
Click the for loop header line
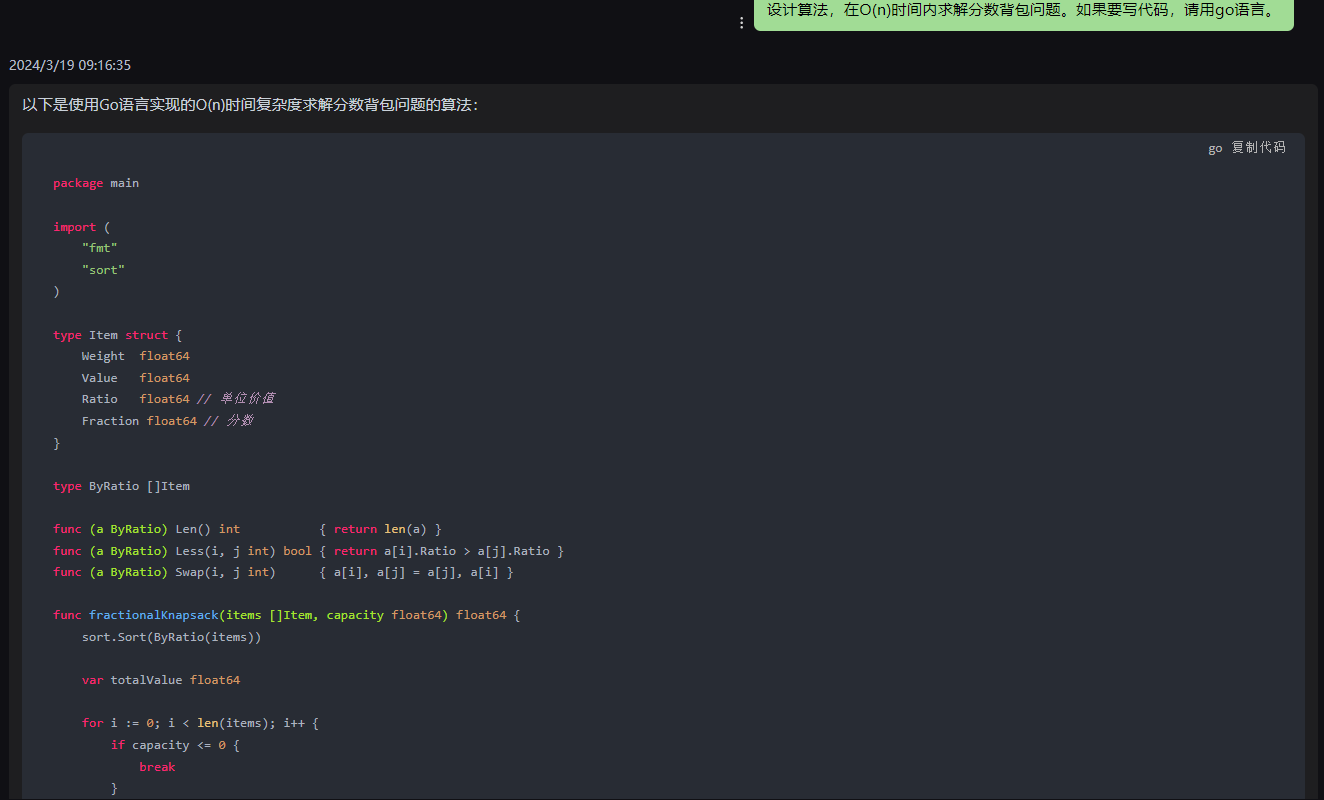click(200, 723)
